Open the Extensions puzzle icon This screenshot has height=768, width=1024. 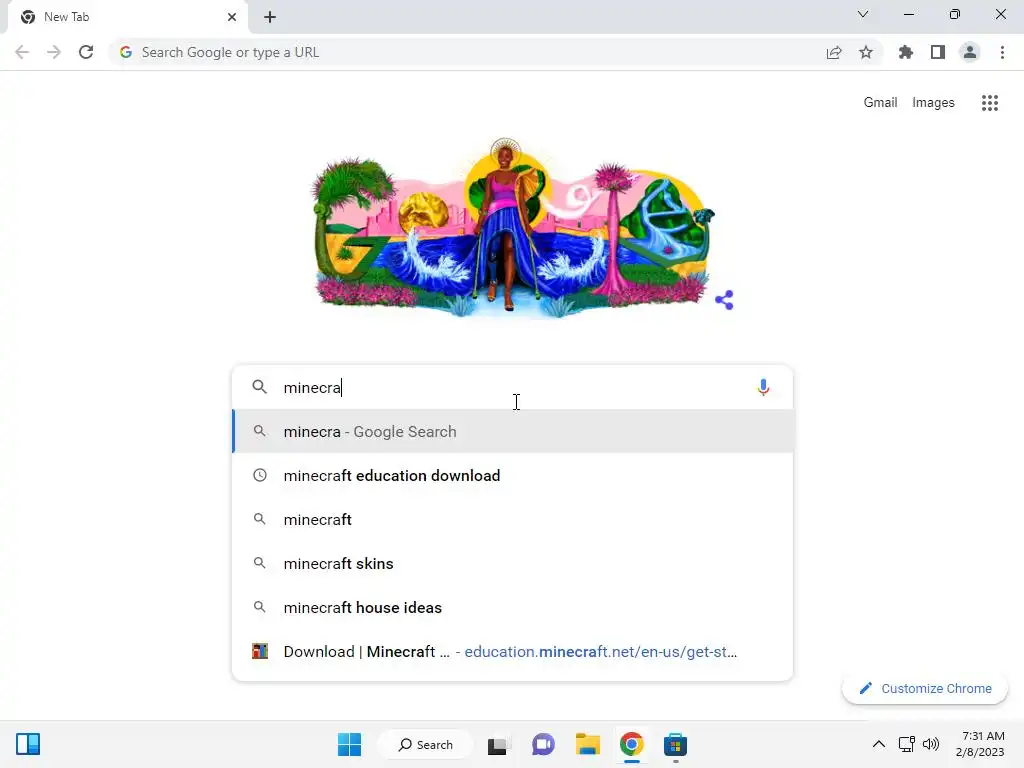(x=906, y=52)
